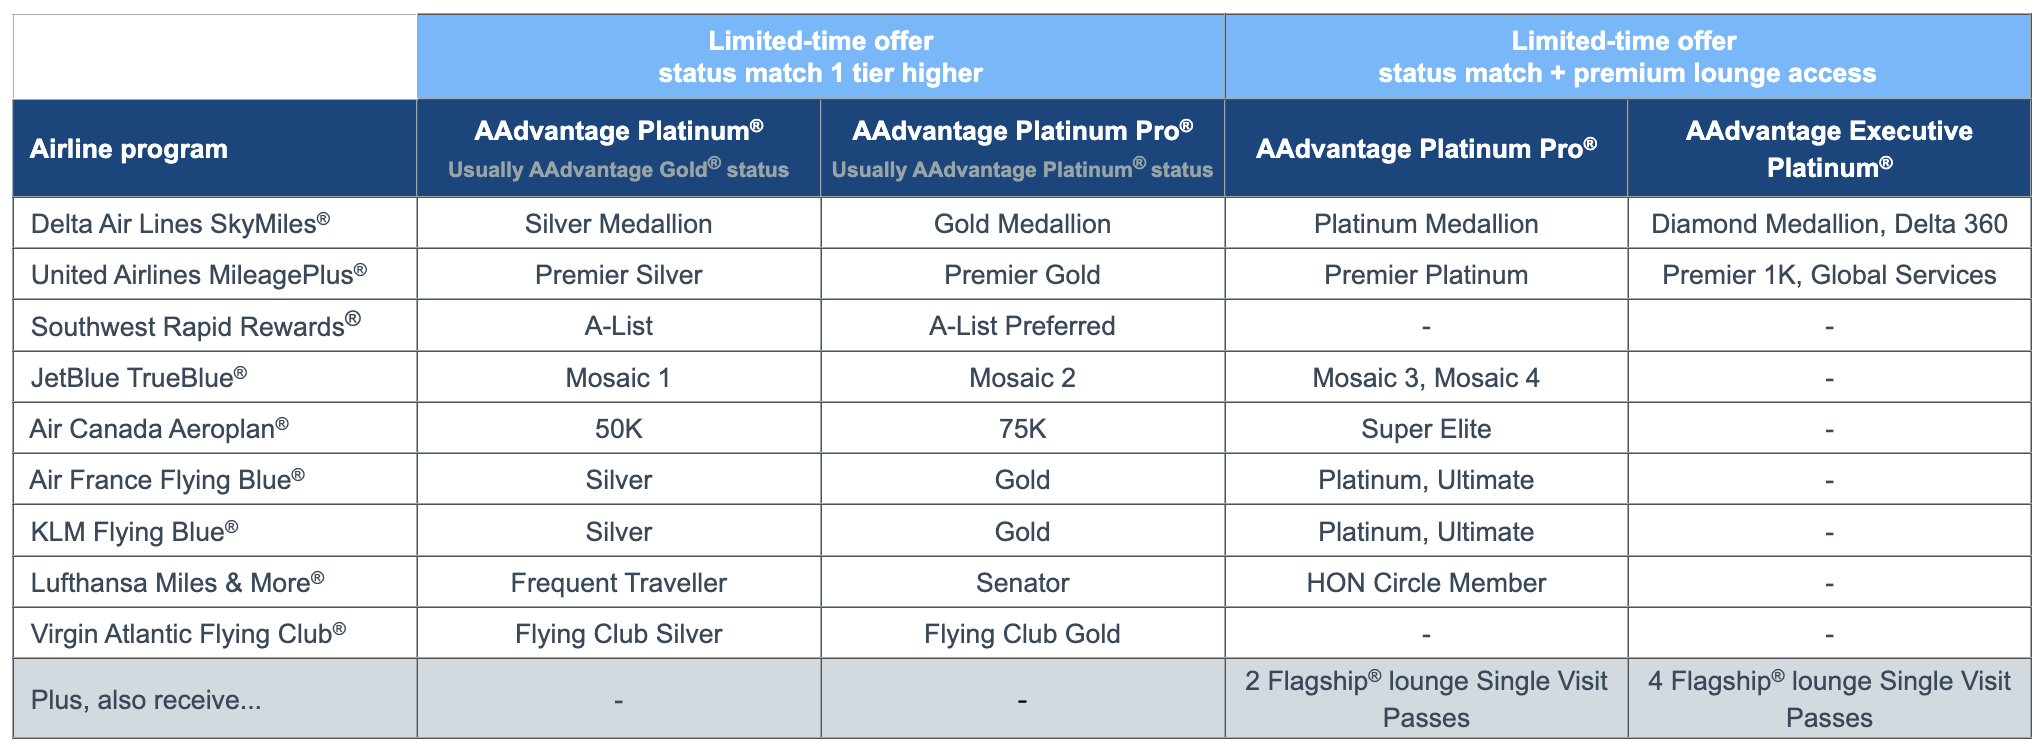The height and width of the screenshot is (754, 2044).
Task: Select the status match 1 tier higher header
Action: (820, 57)
